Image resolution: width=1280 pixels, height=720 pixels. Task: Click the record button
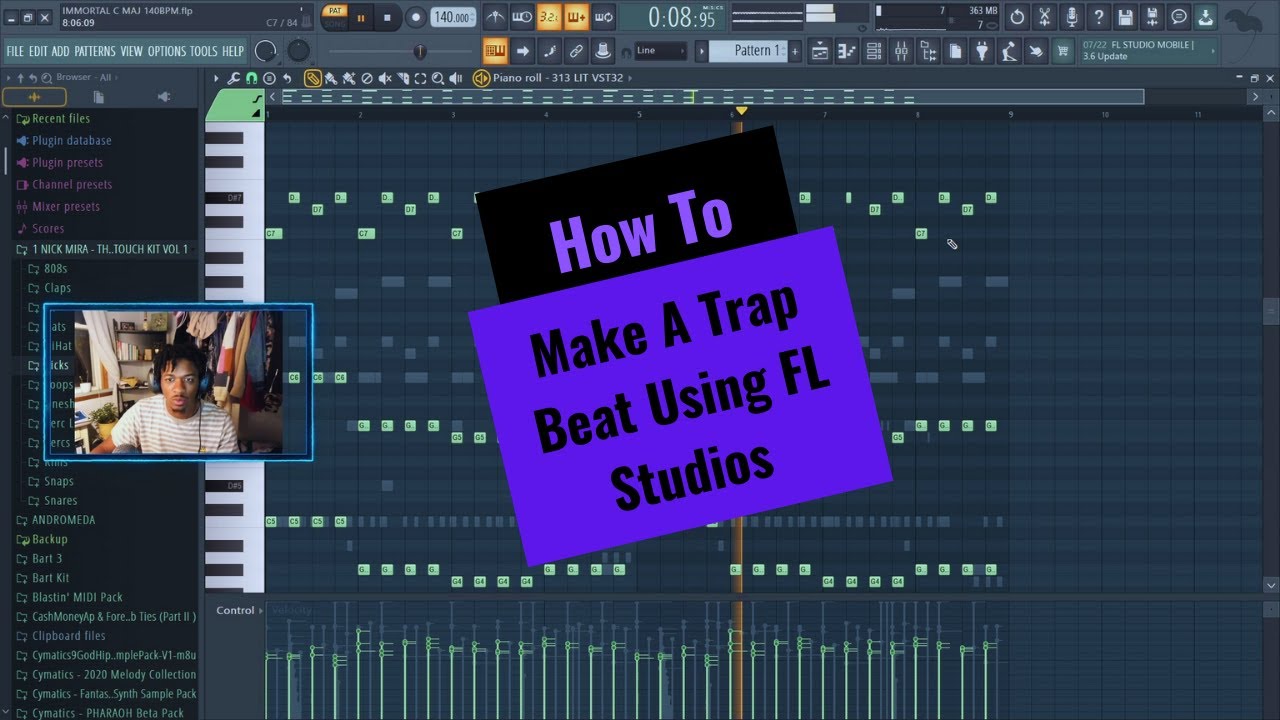(415, 17)
